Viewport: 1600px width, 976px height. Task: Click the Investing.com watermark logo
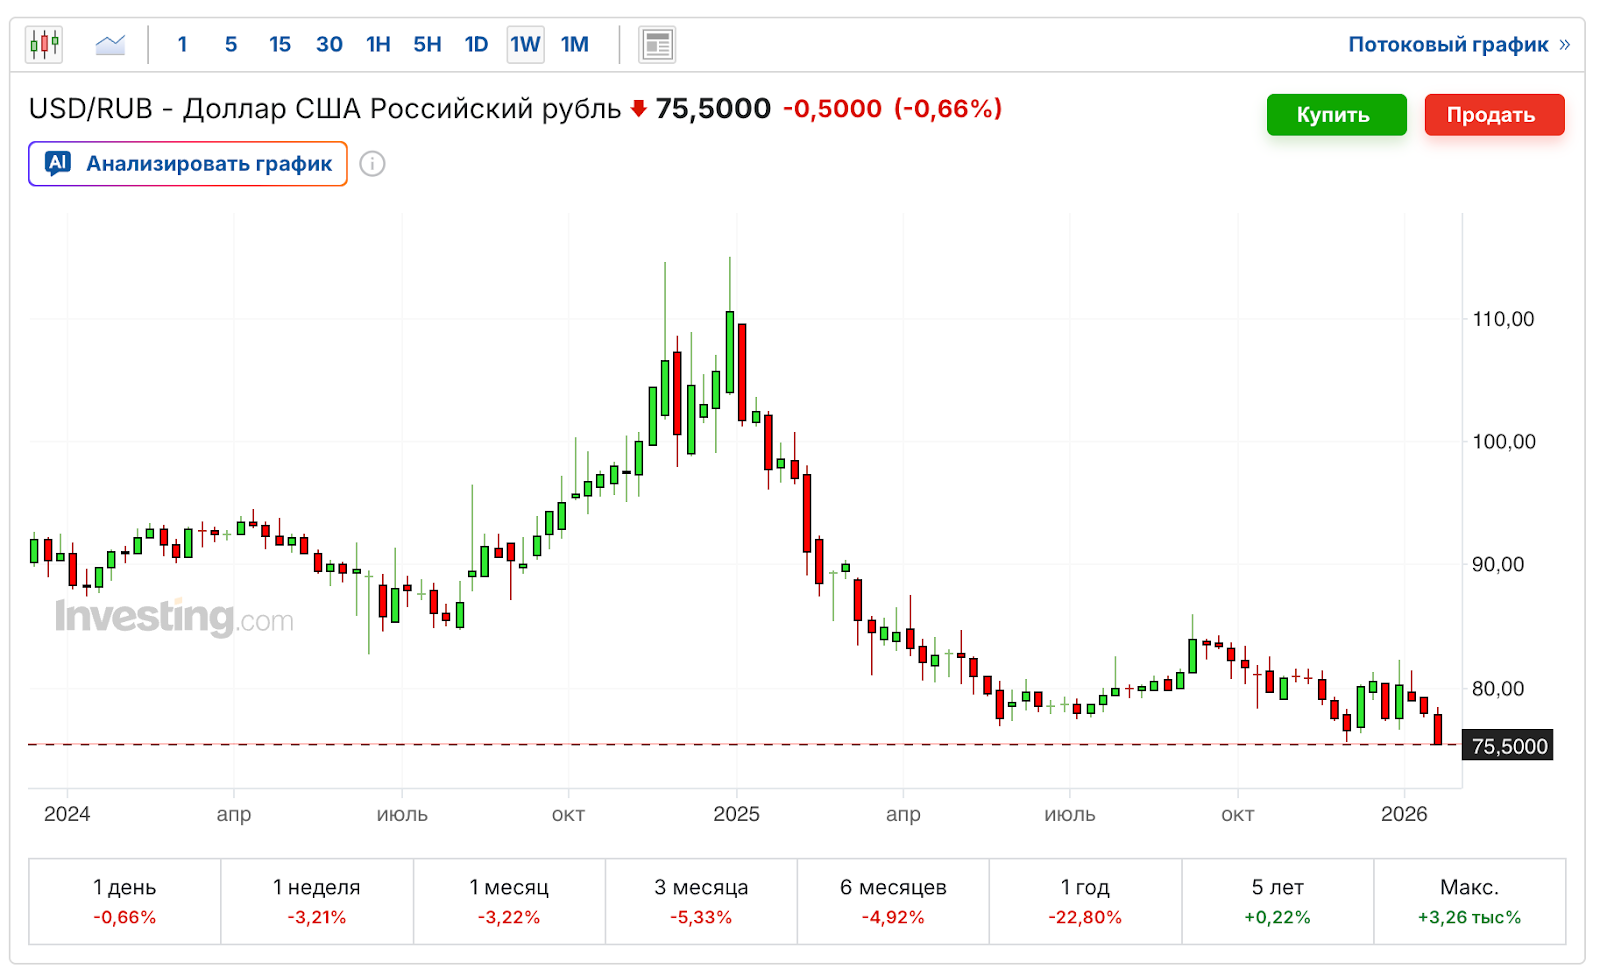[174, 617]
